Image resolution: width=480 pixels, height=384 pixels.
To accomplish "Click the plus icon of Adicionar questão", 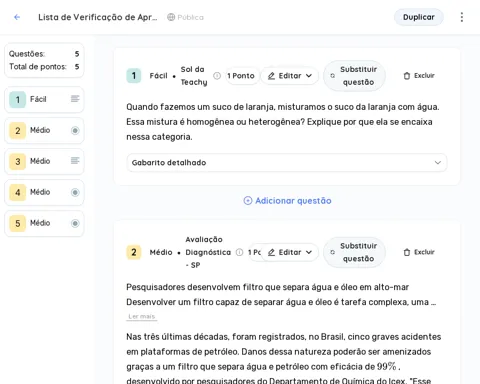I will 248,201.
